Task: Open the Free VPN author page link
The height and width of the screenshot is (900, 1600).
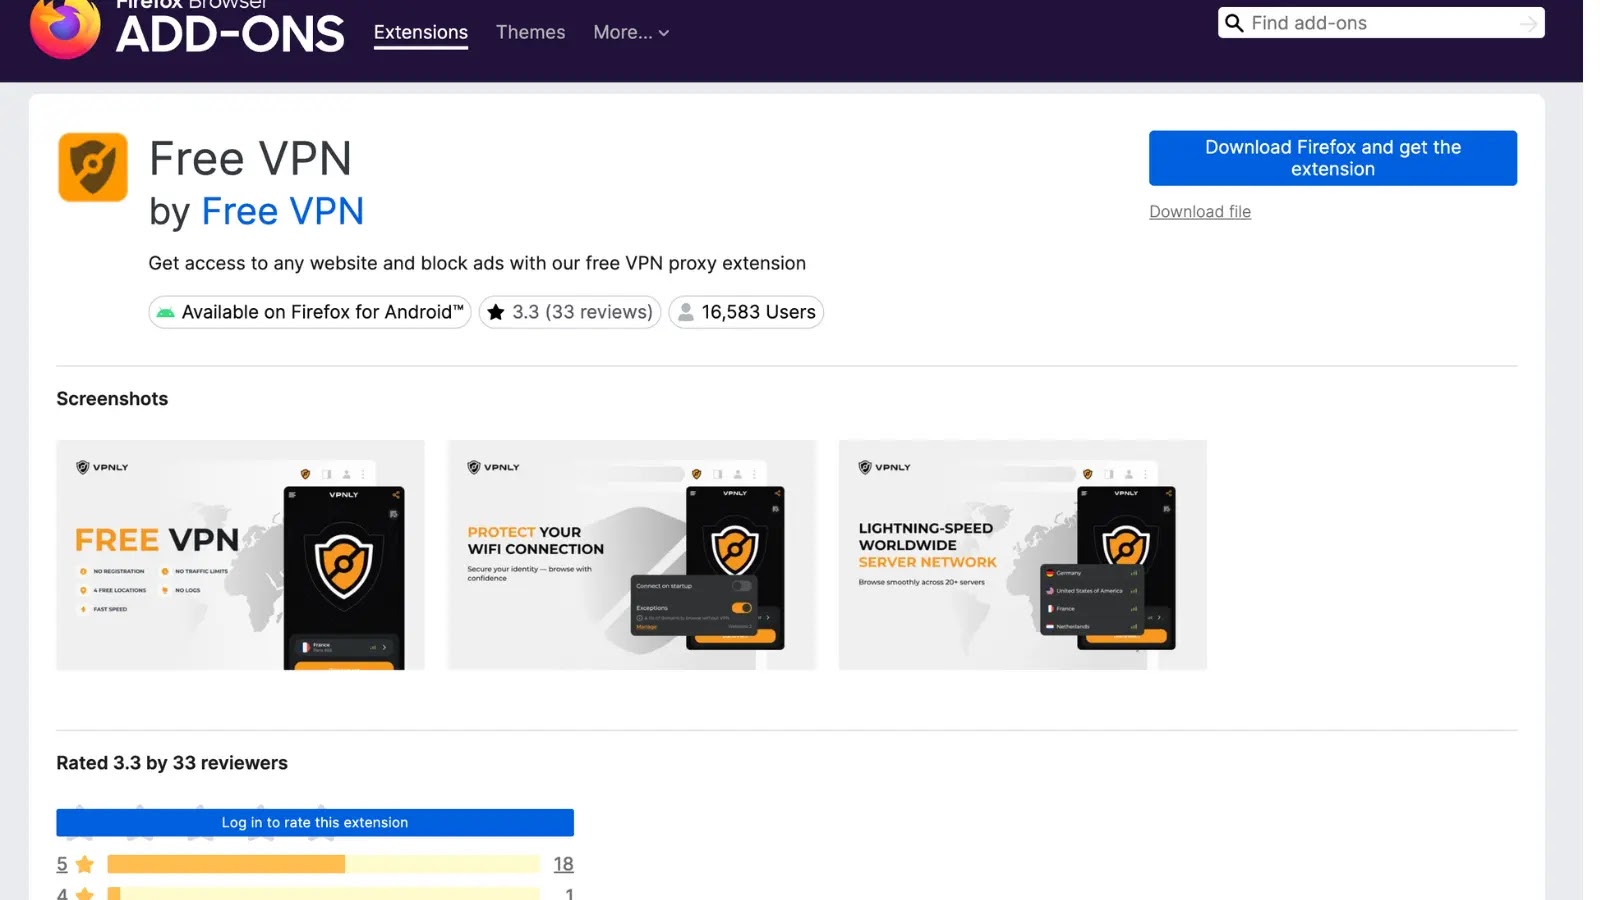Action: point(283,211)
